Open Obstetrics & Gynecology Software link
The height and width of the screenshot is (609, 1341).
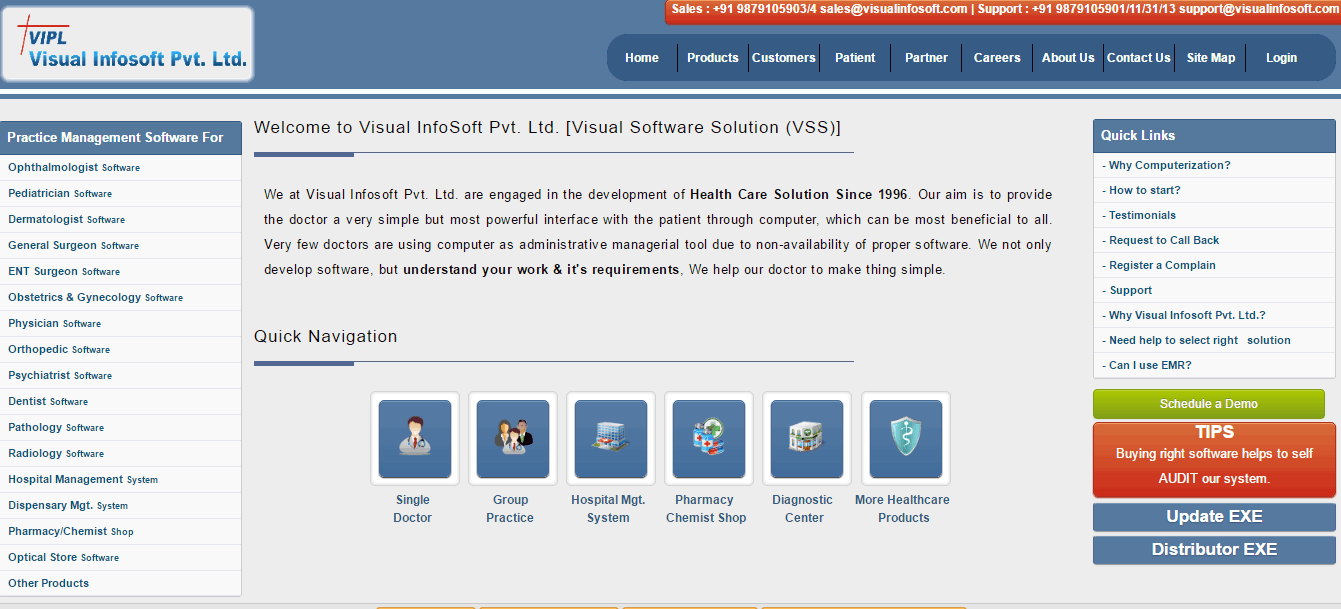click(96, 298)
